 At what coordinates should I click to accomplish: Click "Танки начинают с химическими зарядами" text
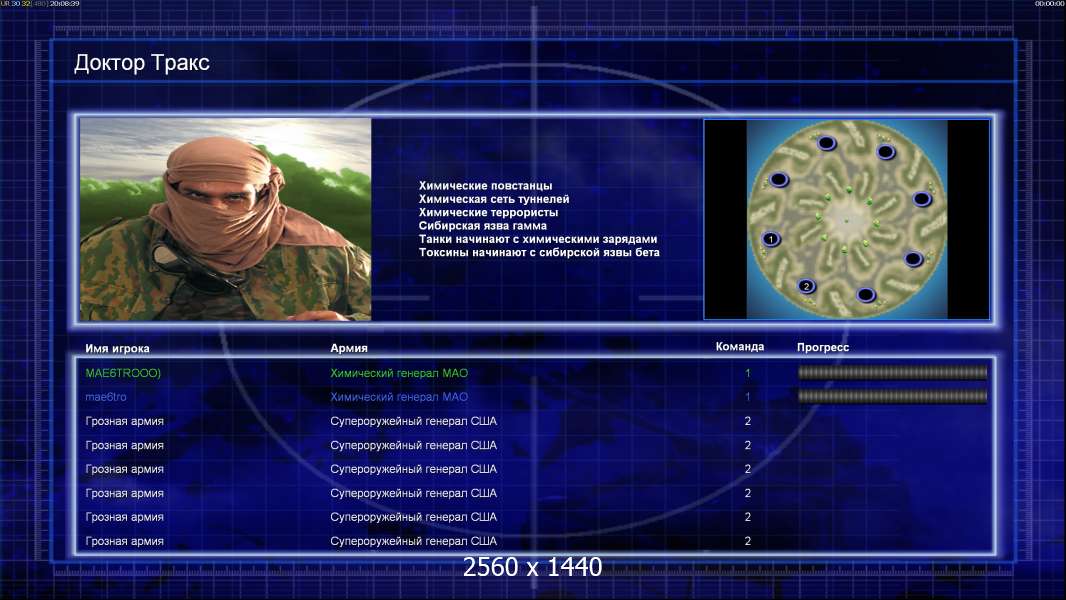tap(538, 239)
